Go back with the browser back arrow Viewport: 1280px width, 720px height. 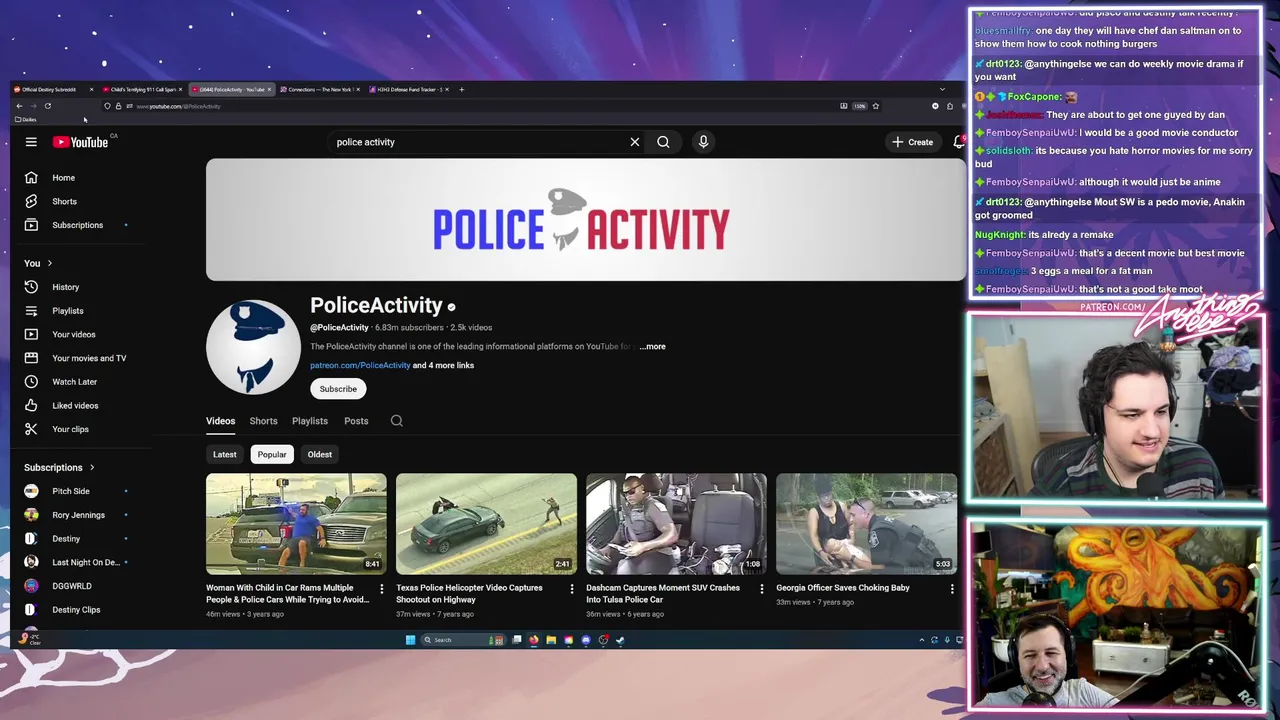[x=19, y=106]
